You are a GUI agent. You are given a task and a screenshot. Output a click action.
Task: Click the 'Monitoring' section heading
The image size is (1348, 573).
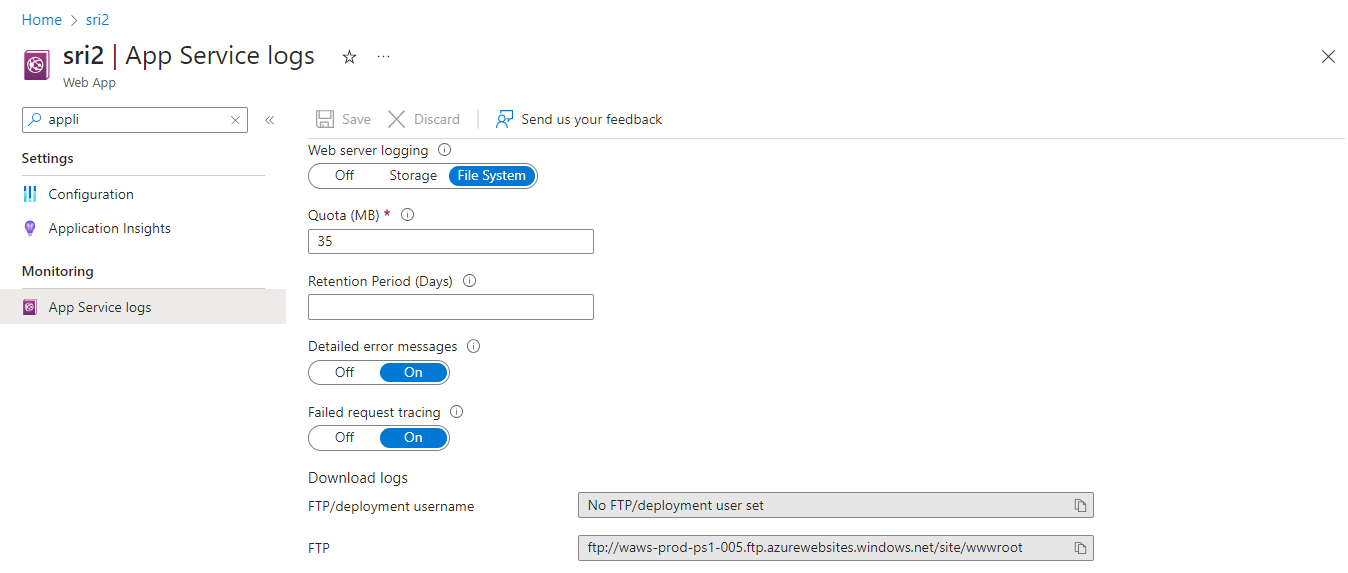58,271
